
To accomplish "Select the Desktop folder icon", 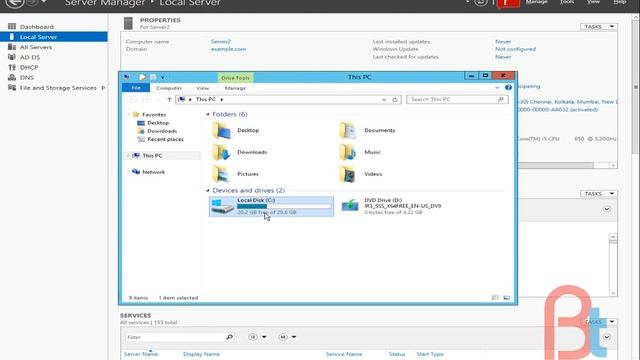I will (221, 131).
